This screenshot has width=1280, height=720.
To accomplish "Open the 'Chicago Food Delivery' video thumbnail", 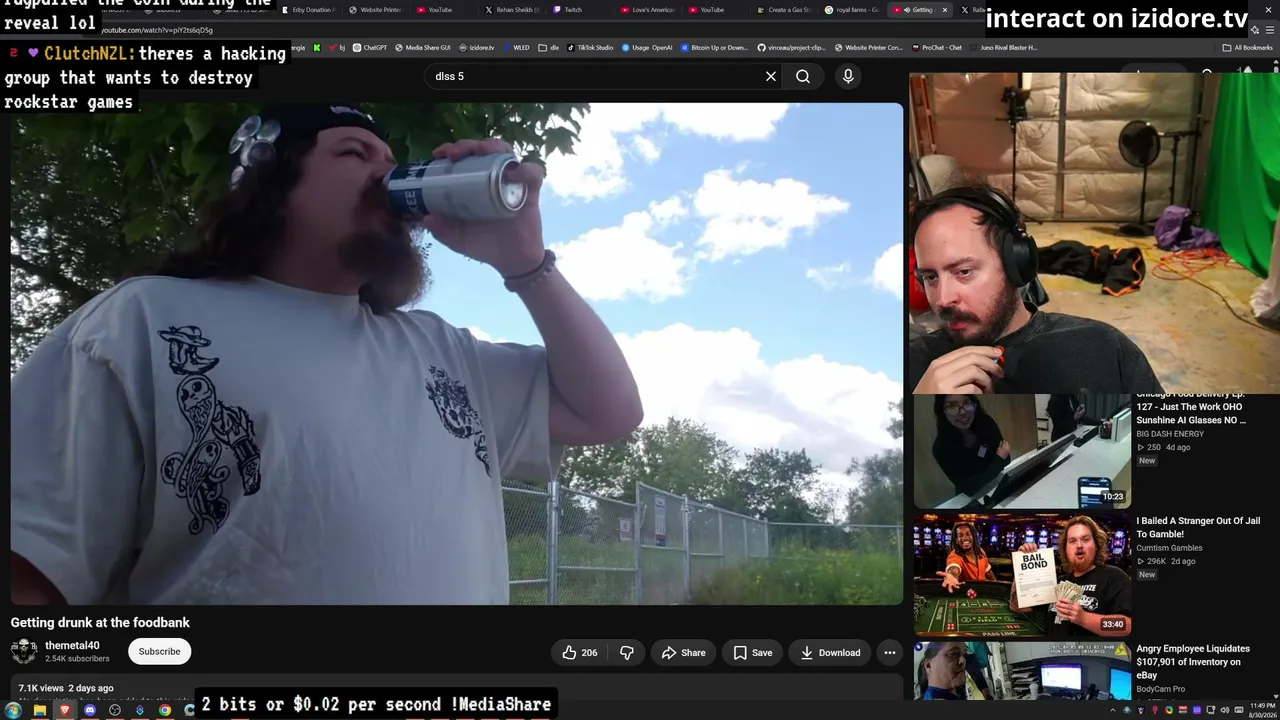I will 1022,451.
